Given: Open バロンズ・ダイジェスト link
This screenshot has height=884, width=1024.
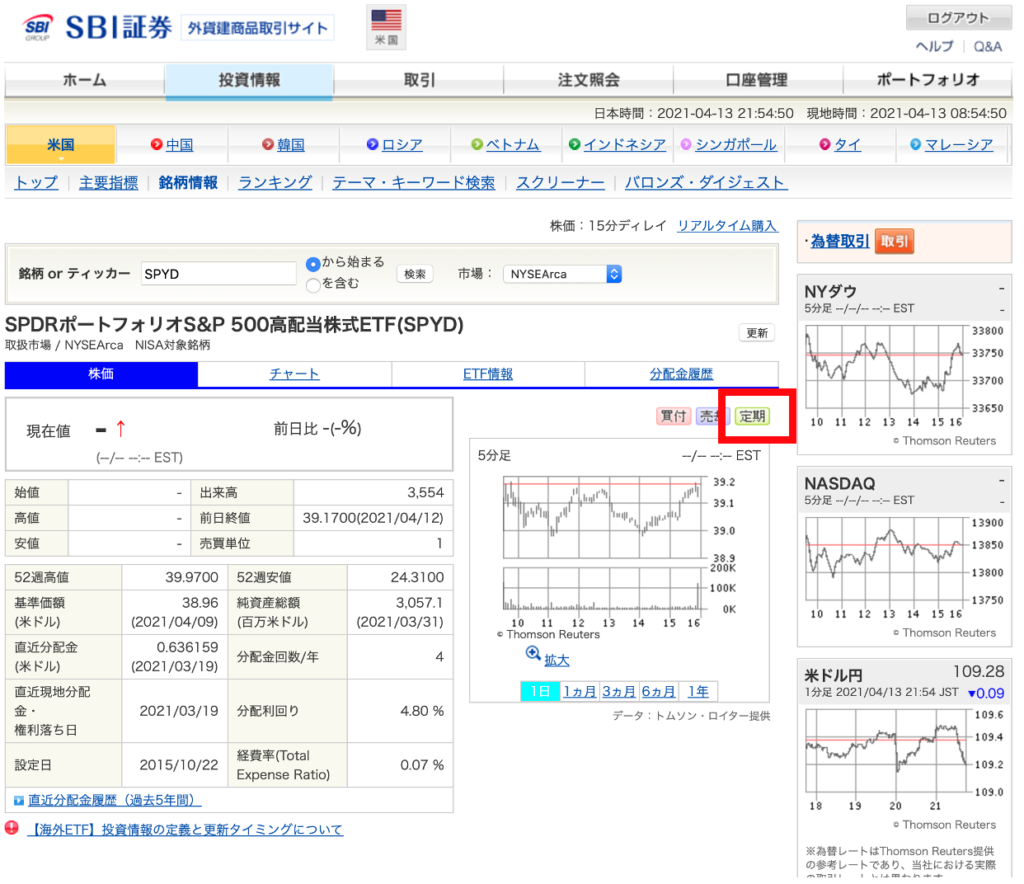Looking at the screenshot, I should coord(706,183).
